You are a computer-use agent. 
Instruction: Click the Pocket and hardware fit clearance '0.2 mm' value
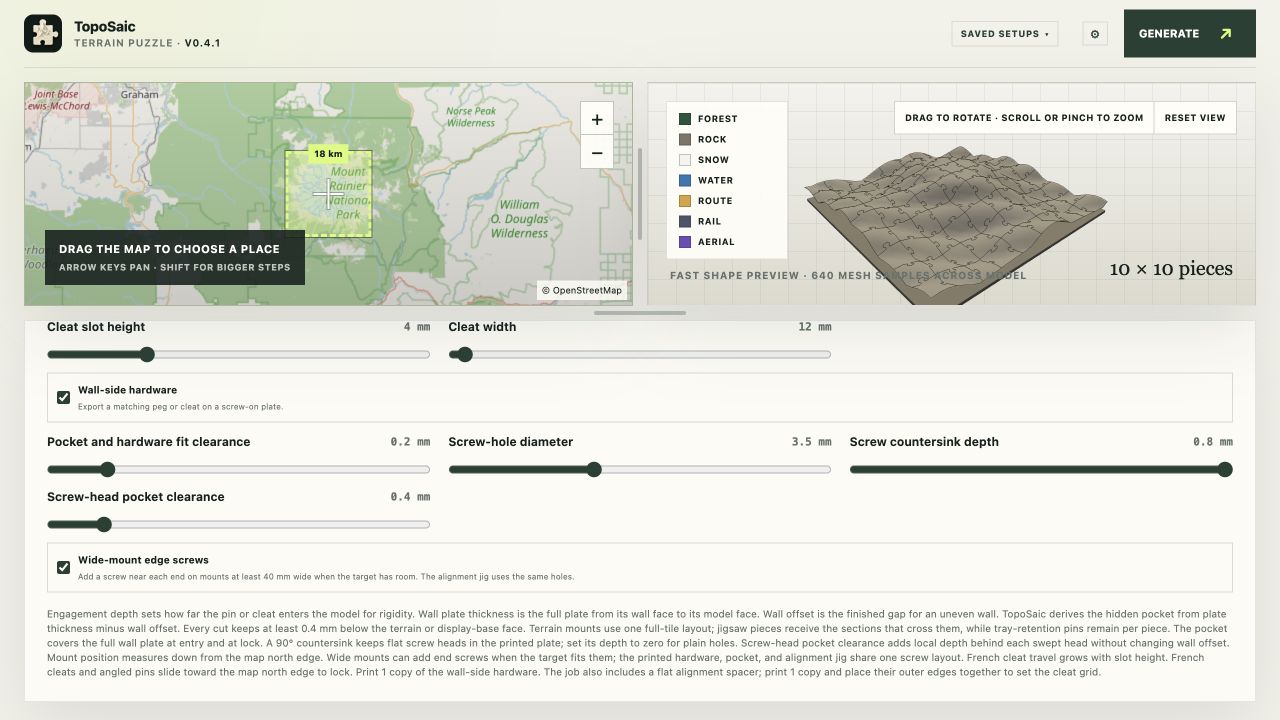click(x=410, y=442)
